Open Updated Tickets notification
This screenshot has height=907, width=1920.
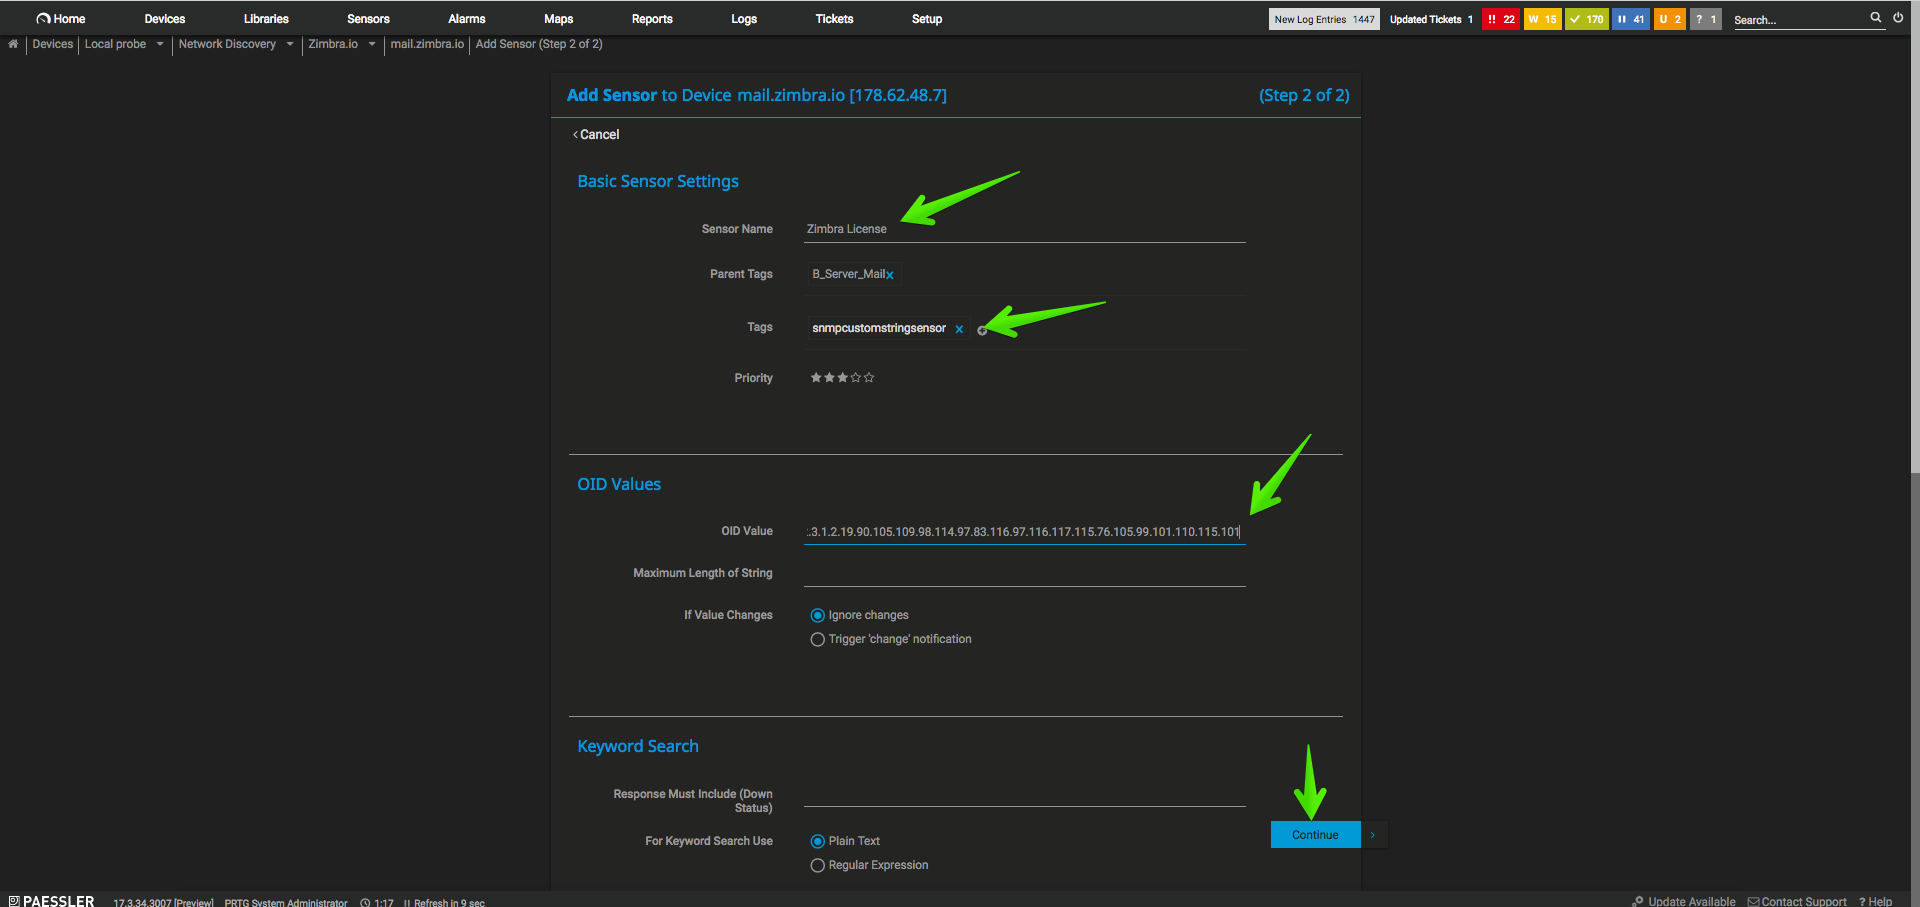pyautogui.click(x=1431, y=19)
